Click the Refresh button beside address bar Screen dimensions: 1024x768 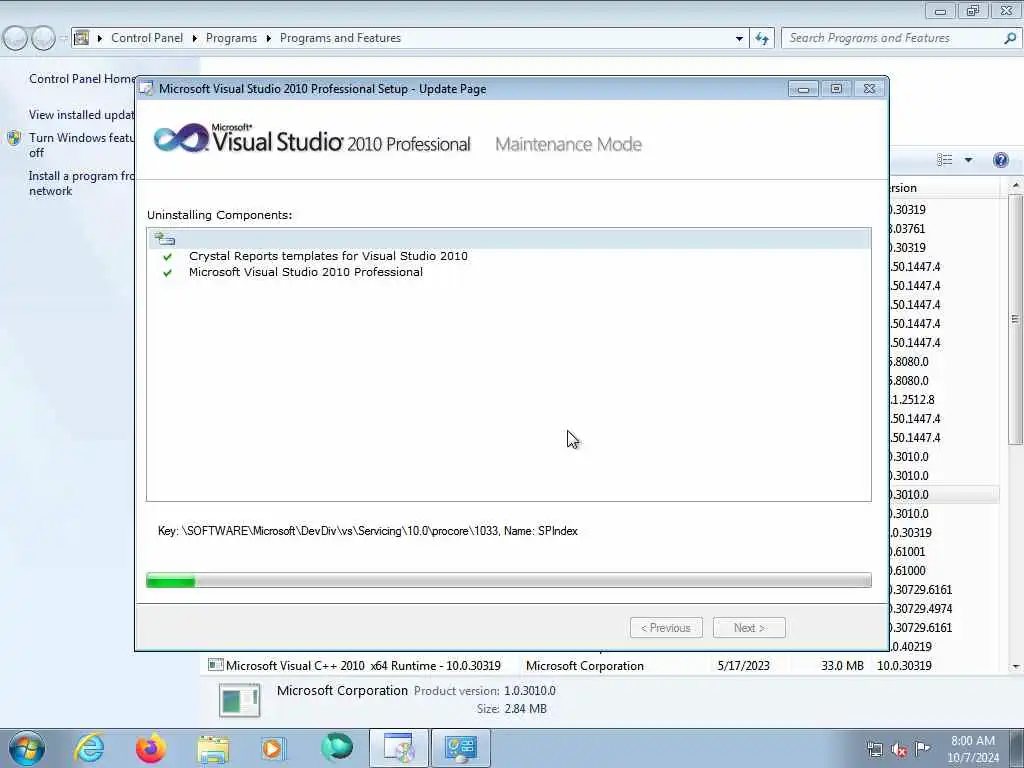[x=762, y=39]
